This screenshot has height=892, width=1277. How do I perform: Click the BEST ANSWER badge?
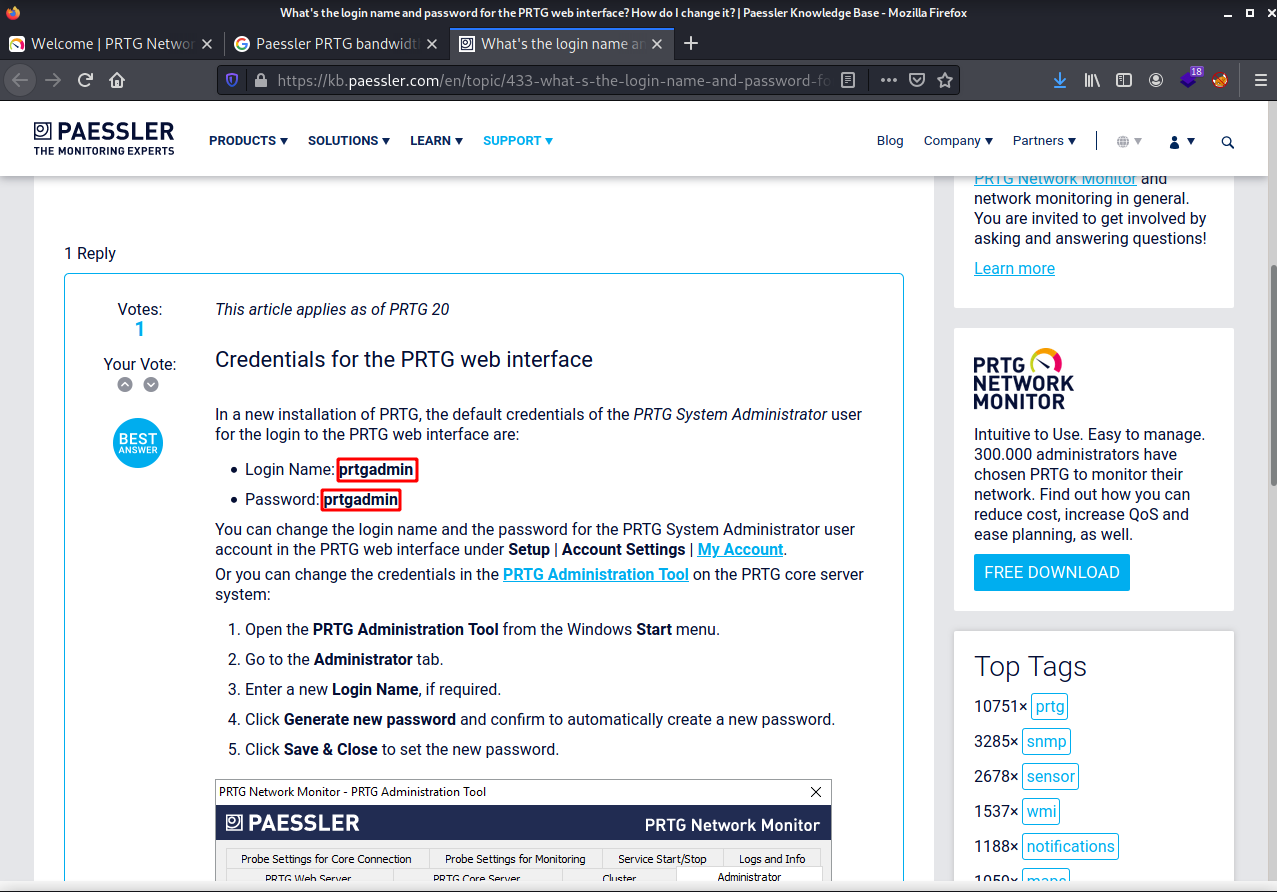tap(138, 443)
